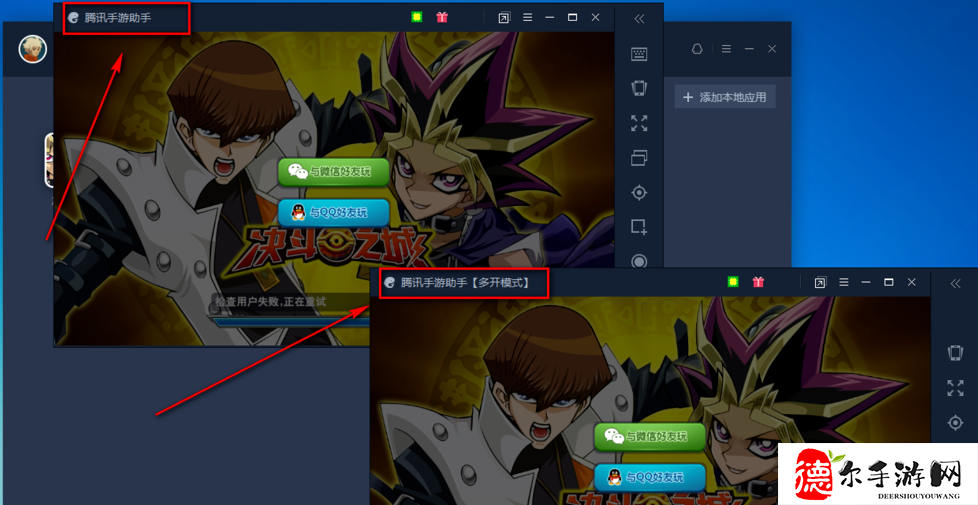
Task: Open hamburger menu in 多开模式 title bar
Action: tap(844, 282)
